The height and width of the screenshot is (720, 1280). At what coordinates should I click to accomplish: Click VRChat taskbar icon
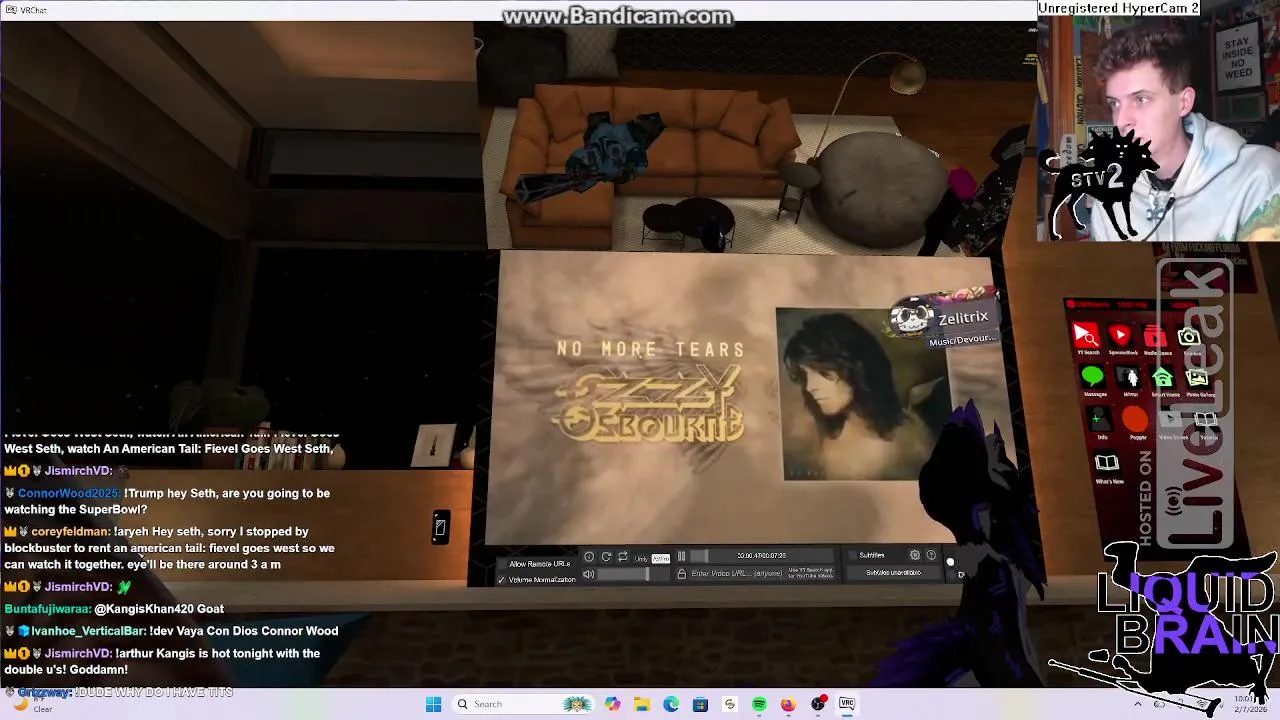[847, 704]
